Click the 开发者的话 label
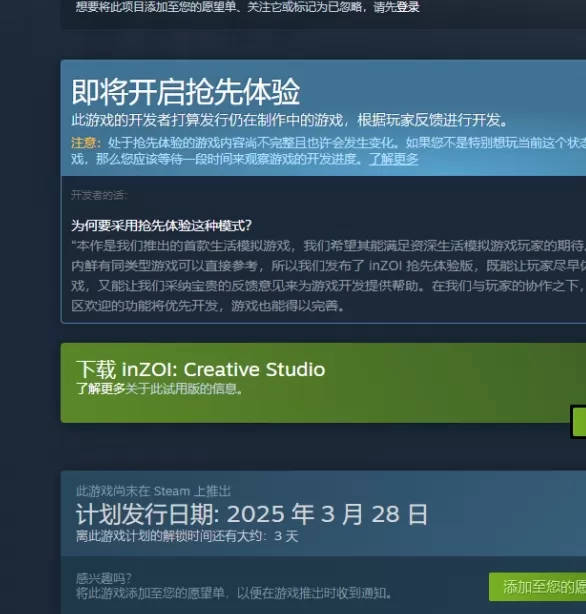586x614 pixels. 99,195
